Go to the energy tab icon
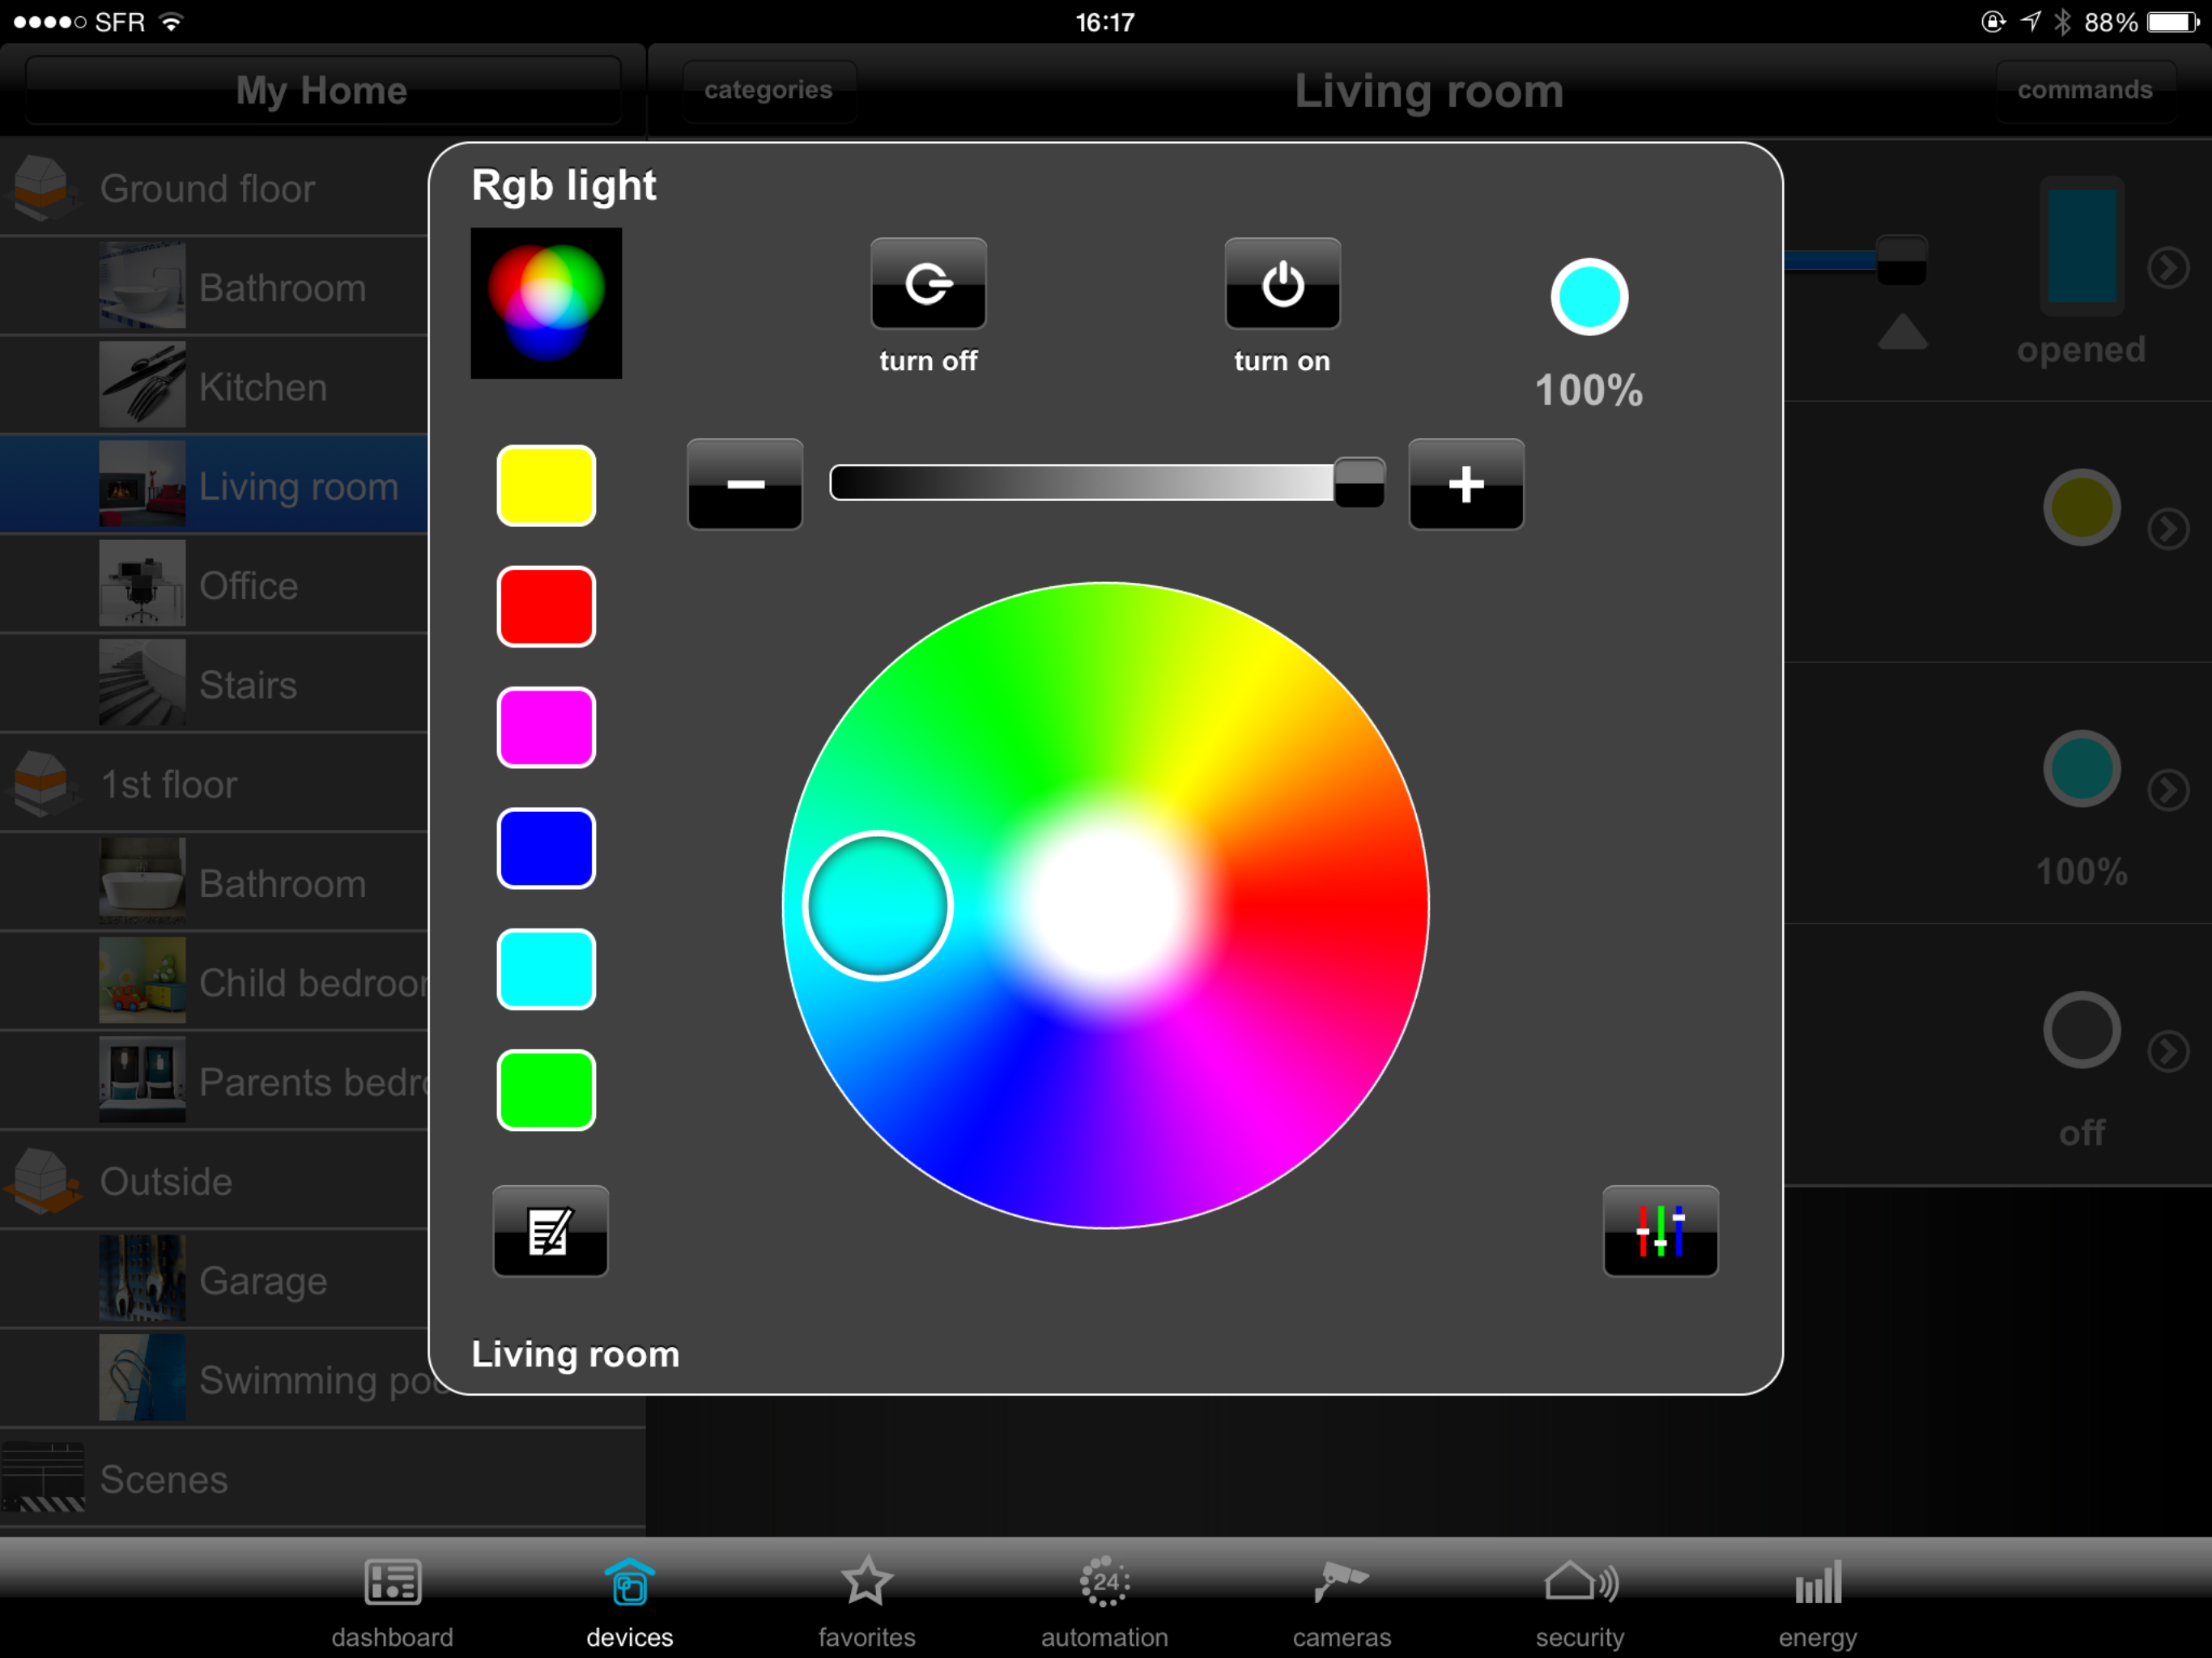Image resolution: width=2212 pixels, height=1658 pixels. pyautogui.click(x=1817, y=1582)
